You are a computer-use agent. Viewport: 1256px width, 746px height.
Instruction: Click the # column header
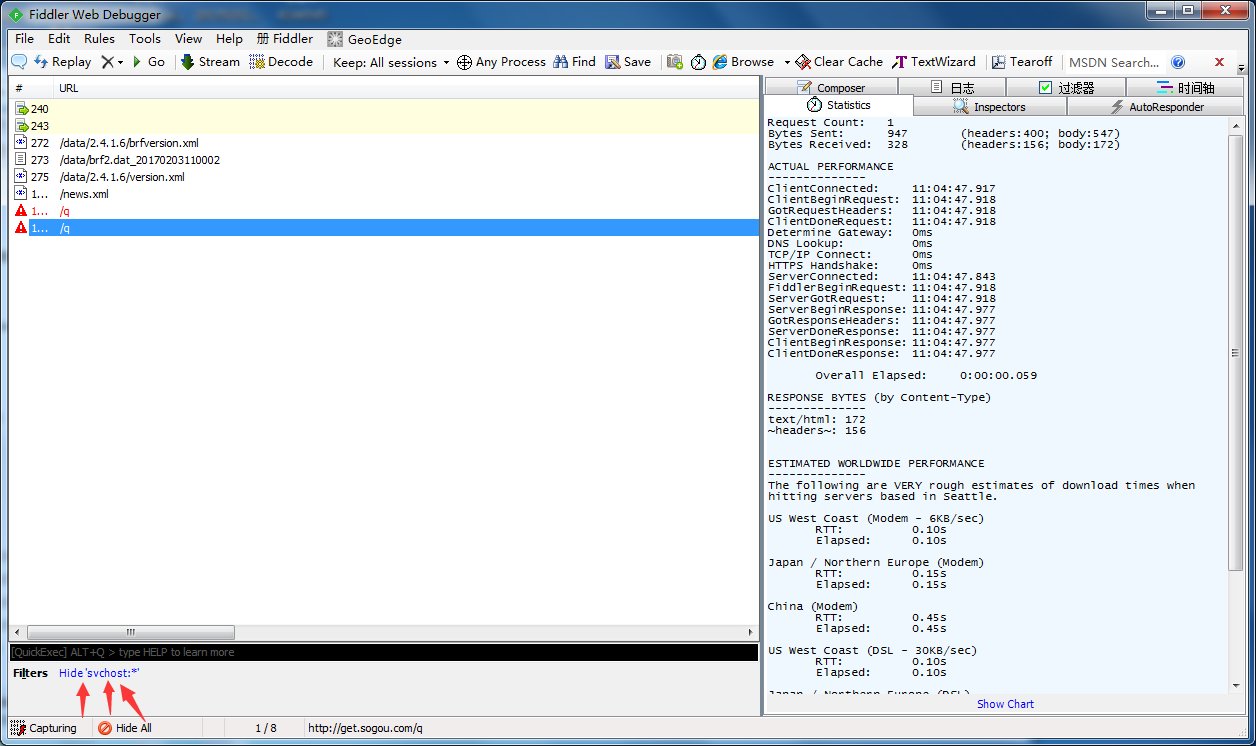31,88
